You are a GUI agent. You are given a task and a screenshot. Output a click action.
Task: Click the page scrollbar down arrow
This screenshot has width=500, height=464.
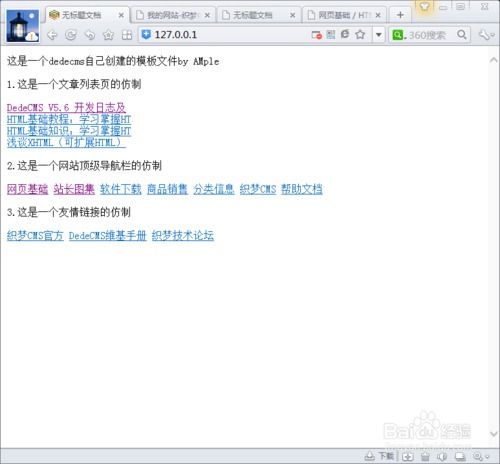click(x=494, y=434)
